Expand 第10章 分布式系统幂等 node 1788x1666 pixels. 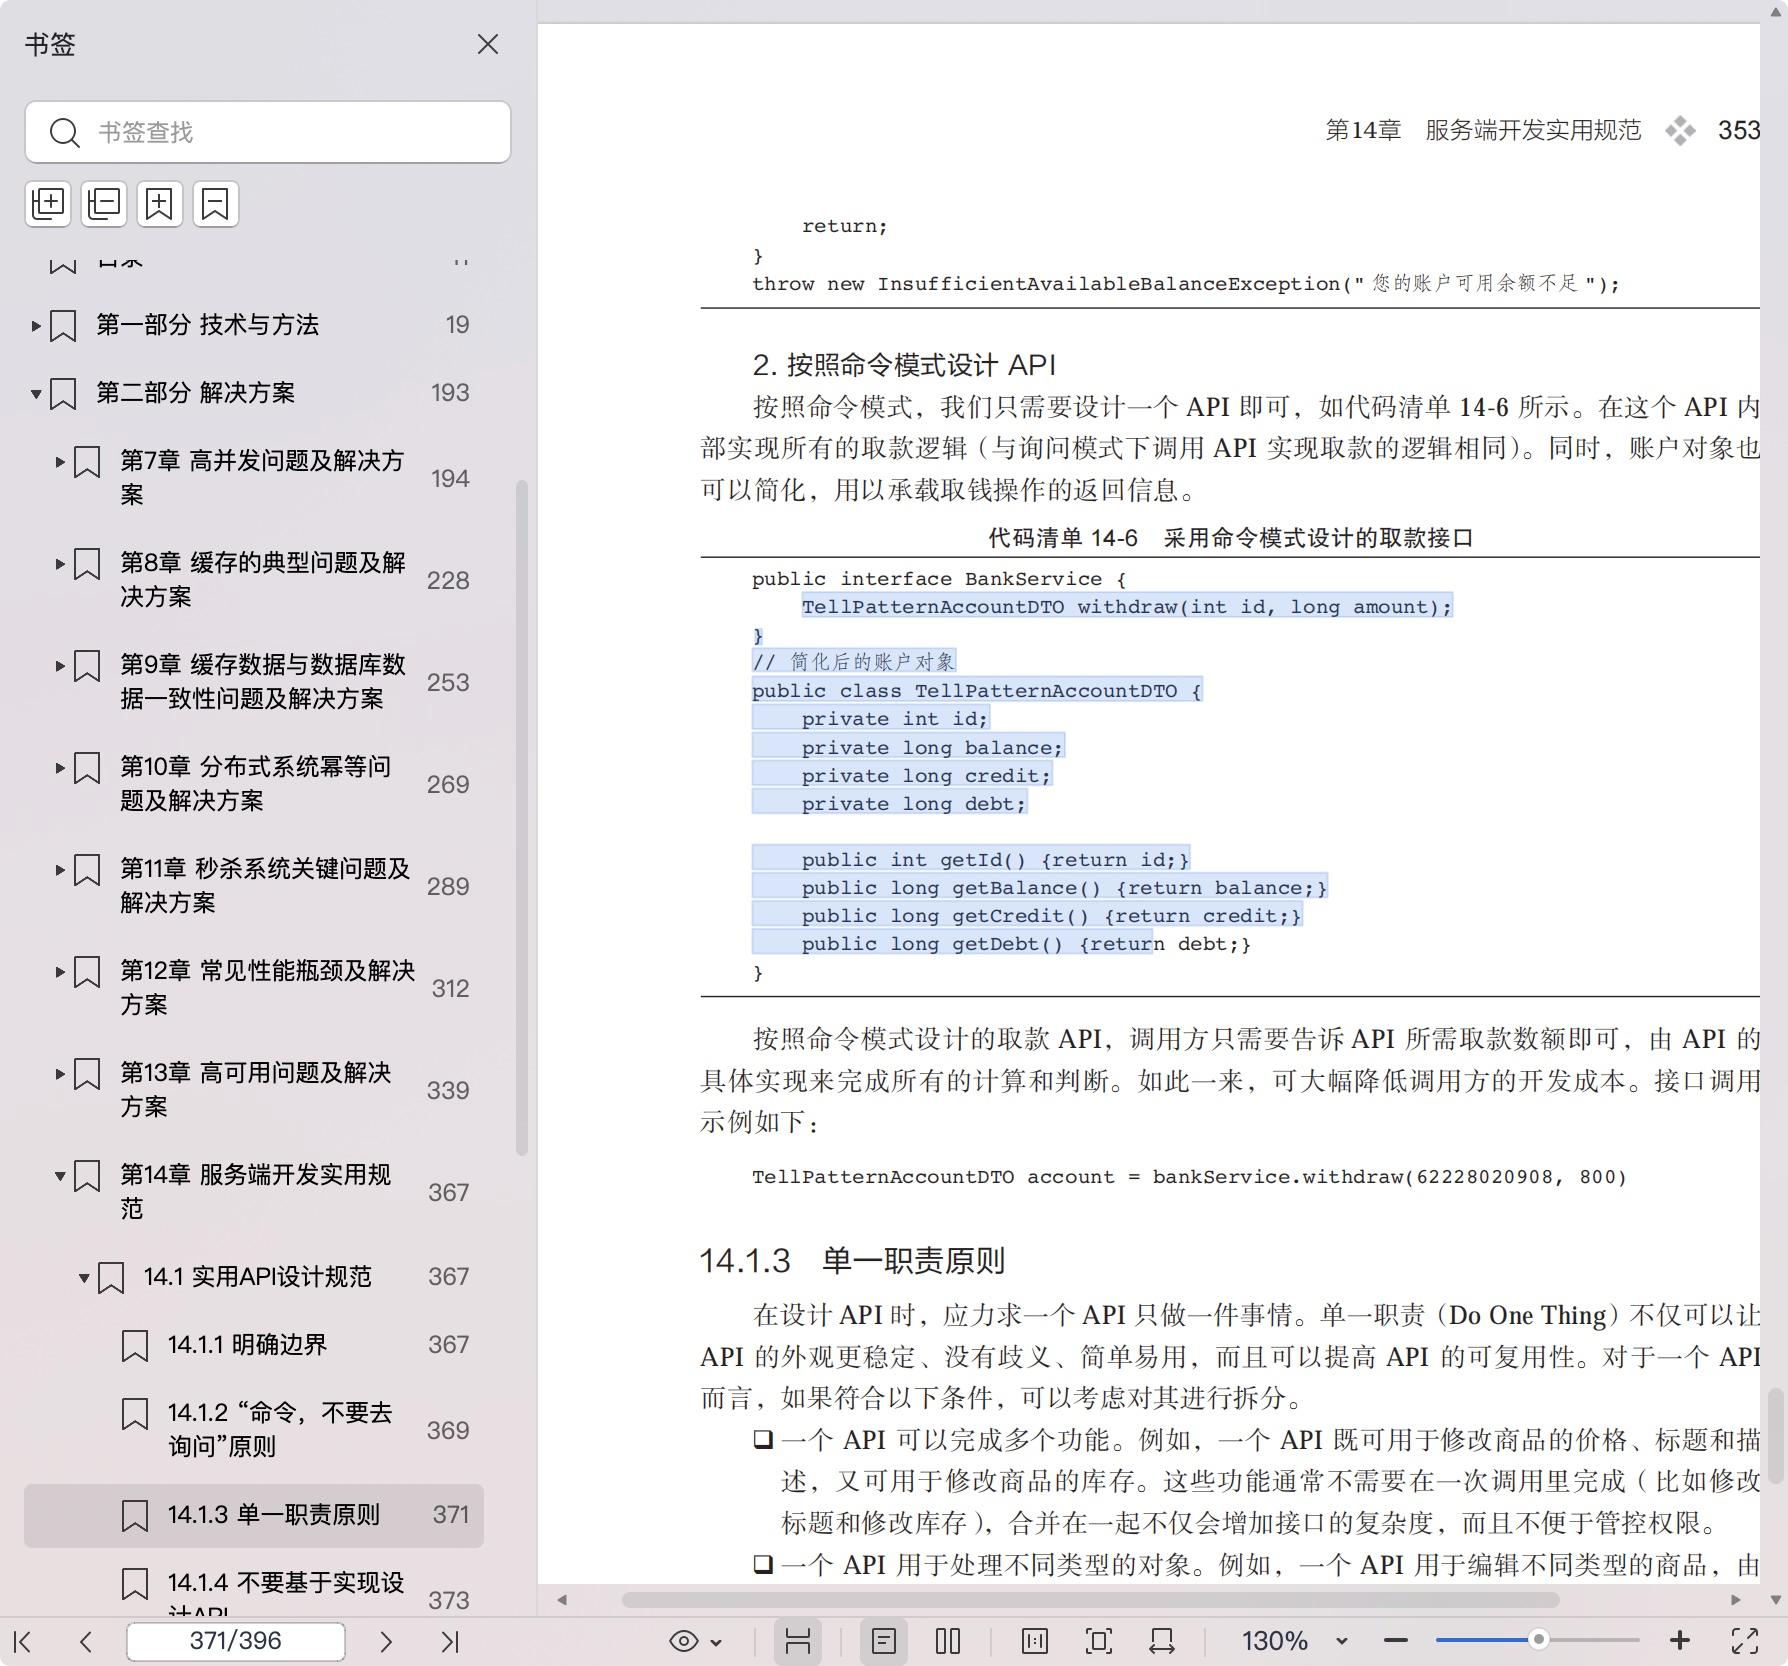click(x=60, y=767)
